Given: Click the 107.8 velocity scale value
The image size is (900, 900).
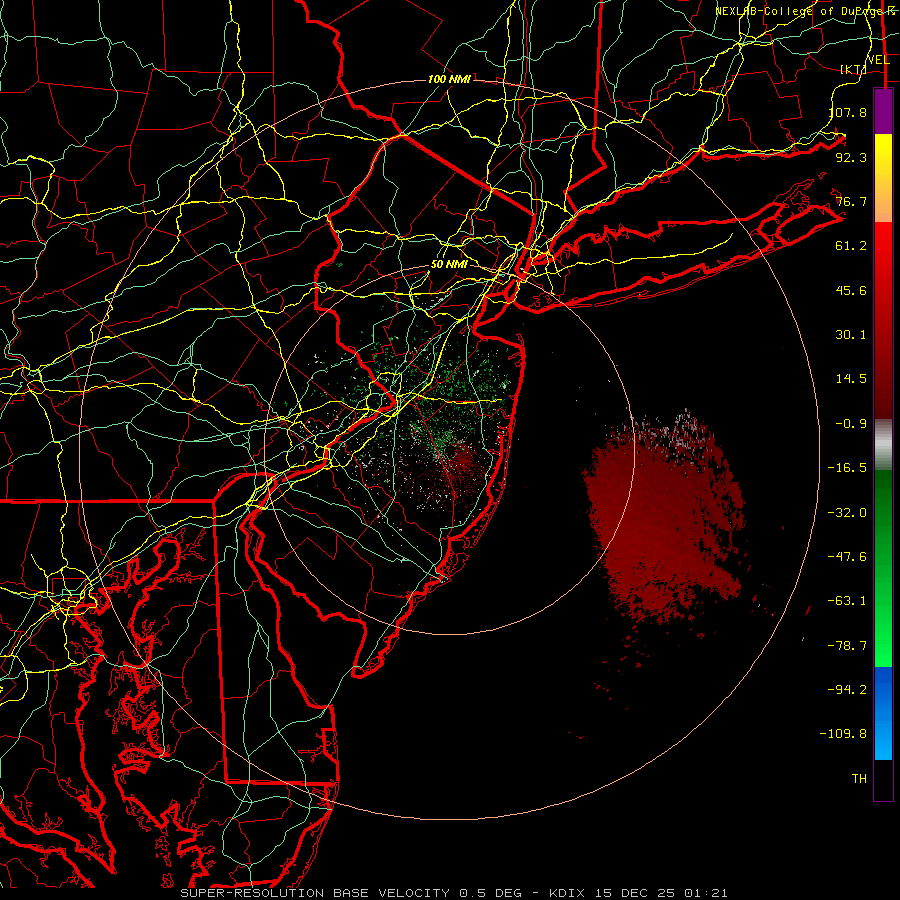Looking at the screenshot, I should (x=847, y=112).
